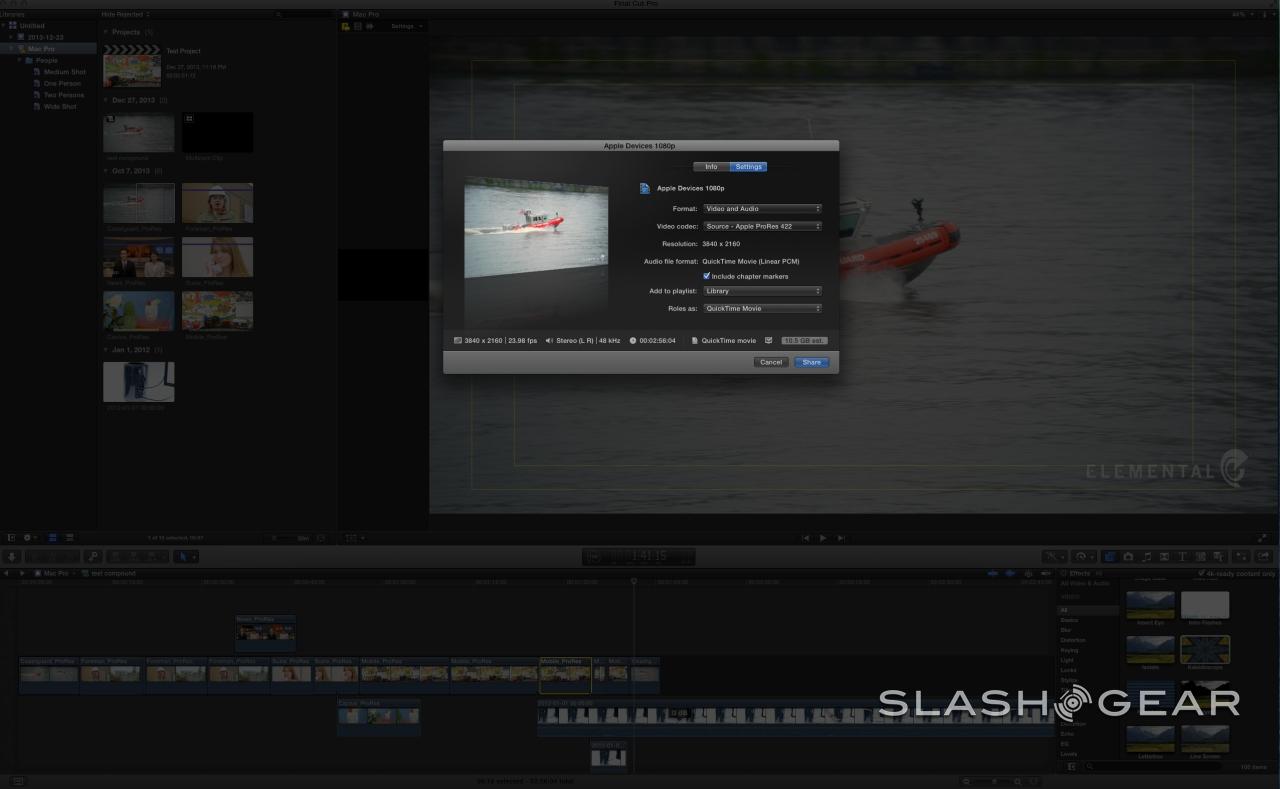Select the Test Project thumbnail
Screen dimensions: 1280x789
pyautogui.click(x=132, y=65)
